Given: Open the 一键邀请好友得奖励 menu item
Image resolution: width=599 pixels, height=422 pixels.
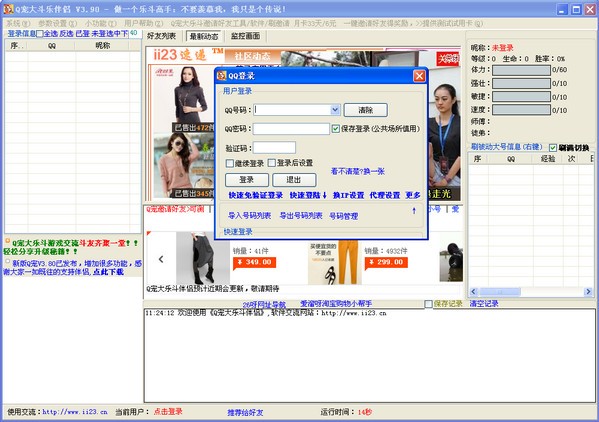Looking at the screenshot, I should pos(413,24).
